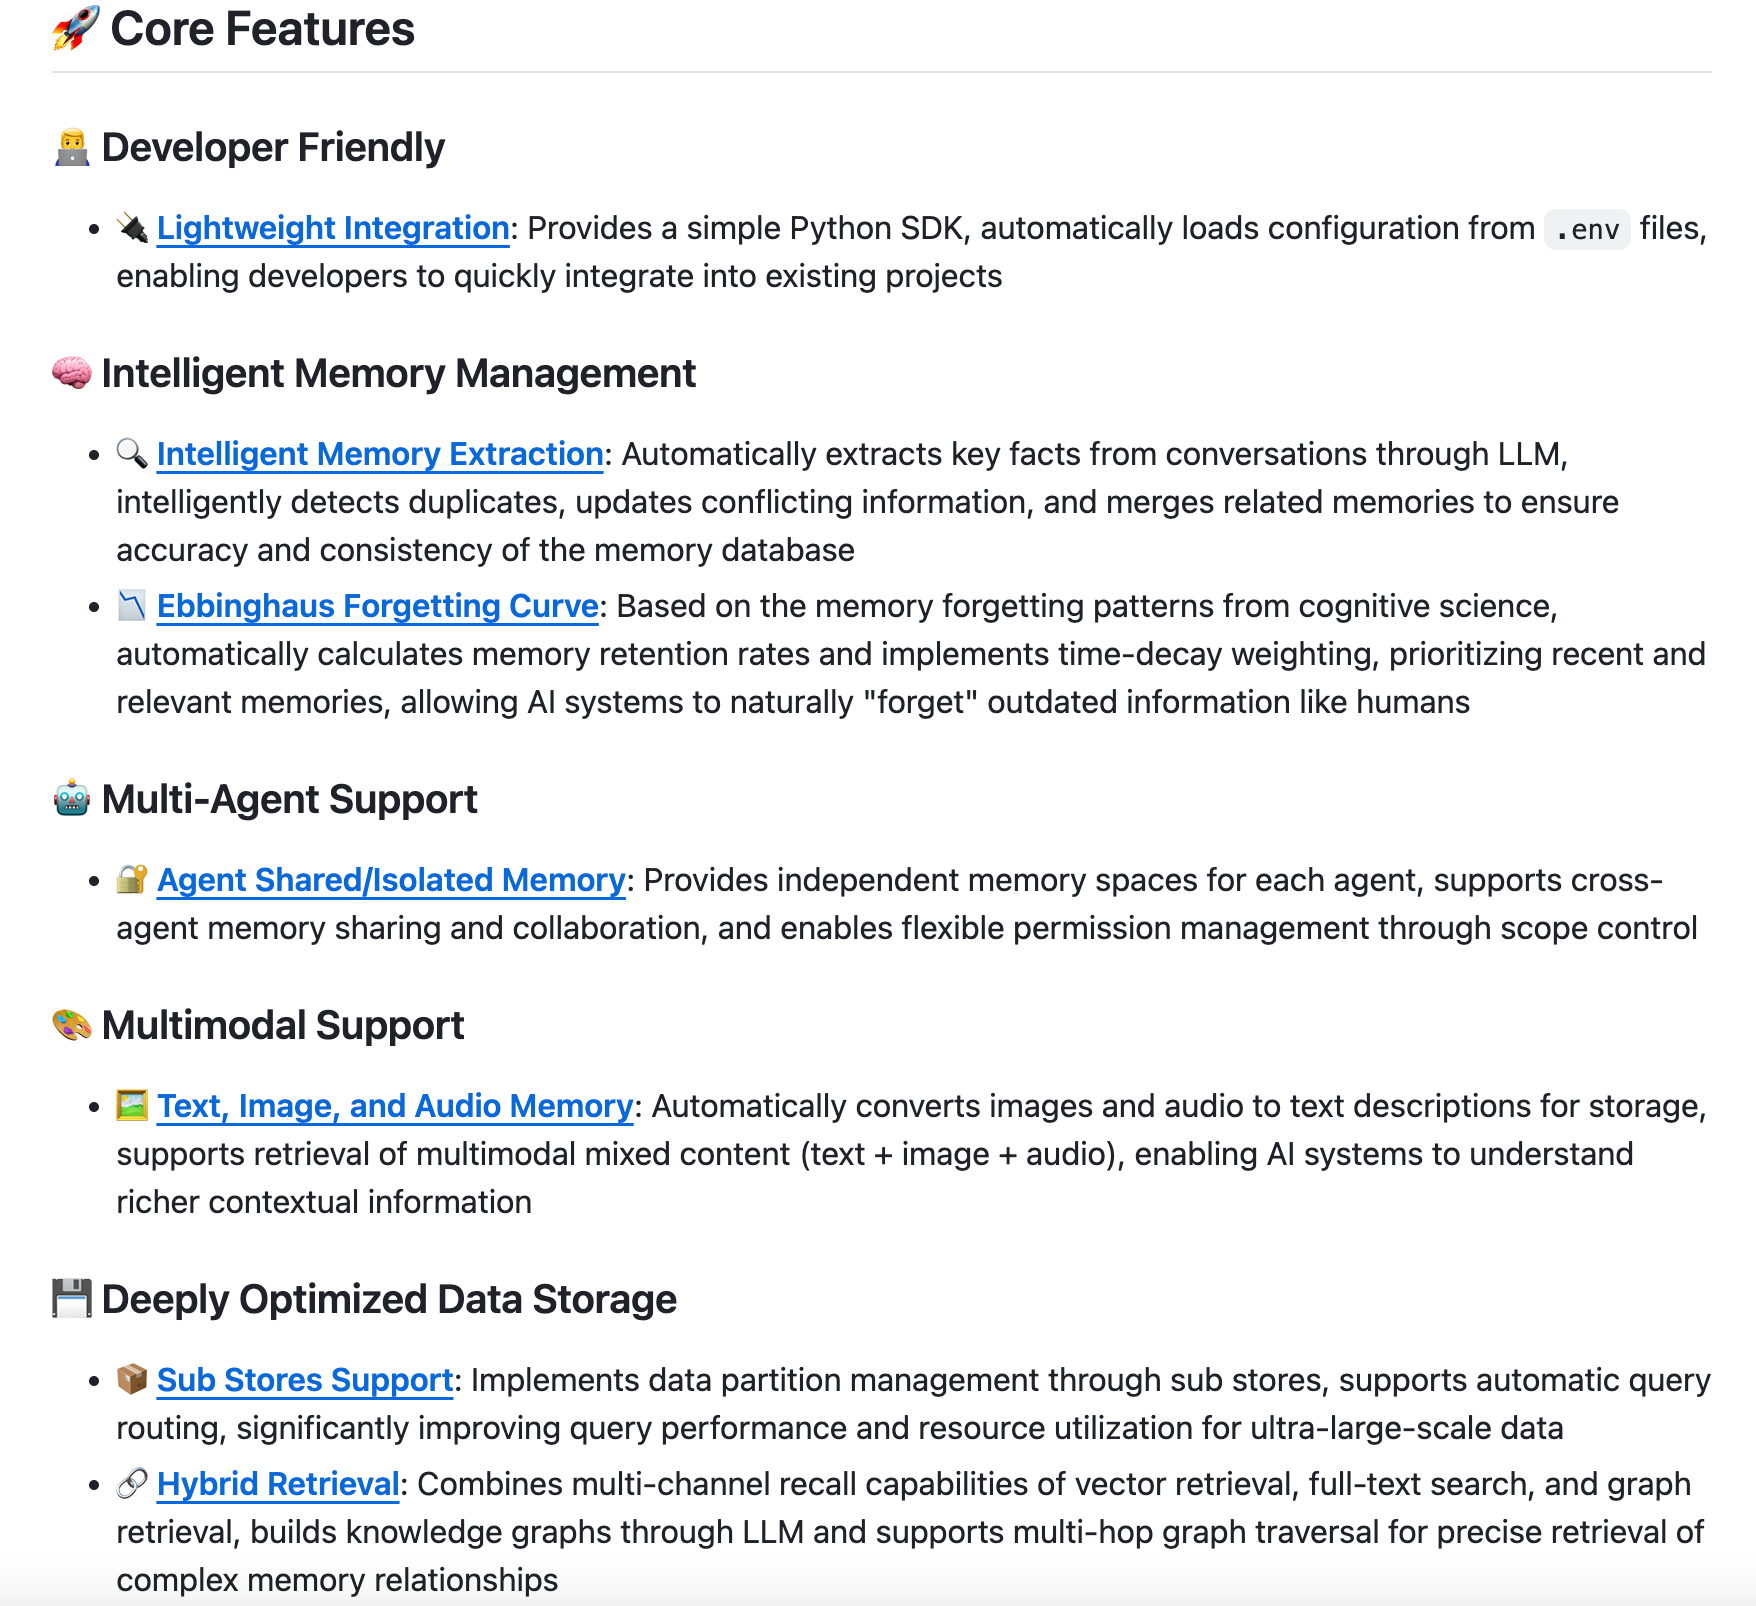The width and height of the screenshot is (1756, 1606).
Task: Open the Agent Shared/Isolated Memory link
Action: tap(391, 881)
